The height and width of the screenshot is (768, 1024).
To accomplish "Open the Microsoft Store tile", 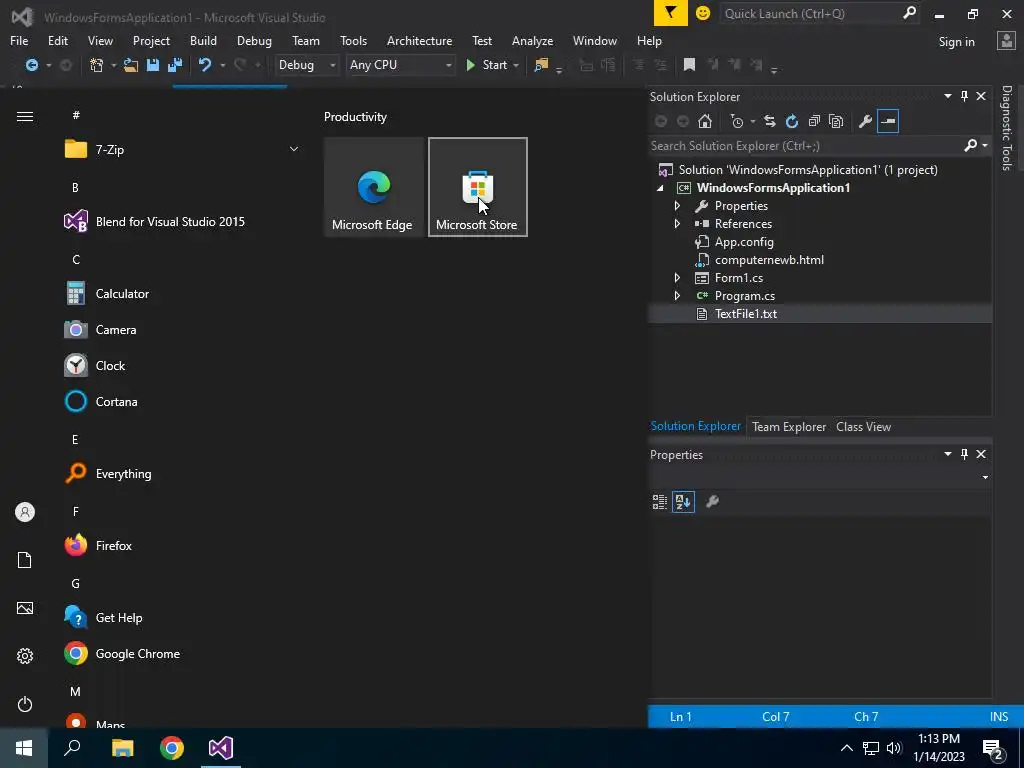I will [x=477, y=187].
